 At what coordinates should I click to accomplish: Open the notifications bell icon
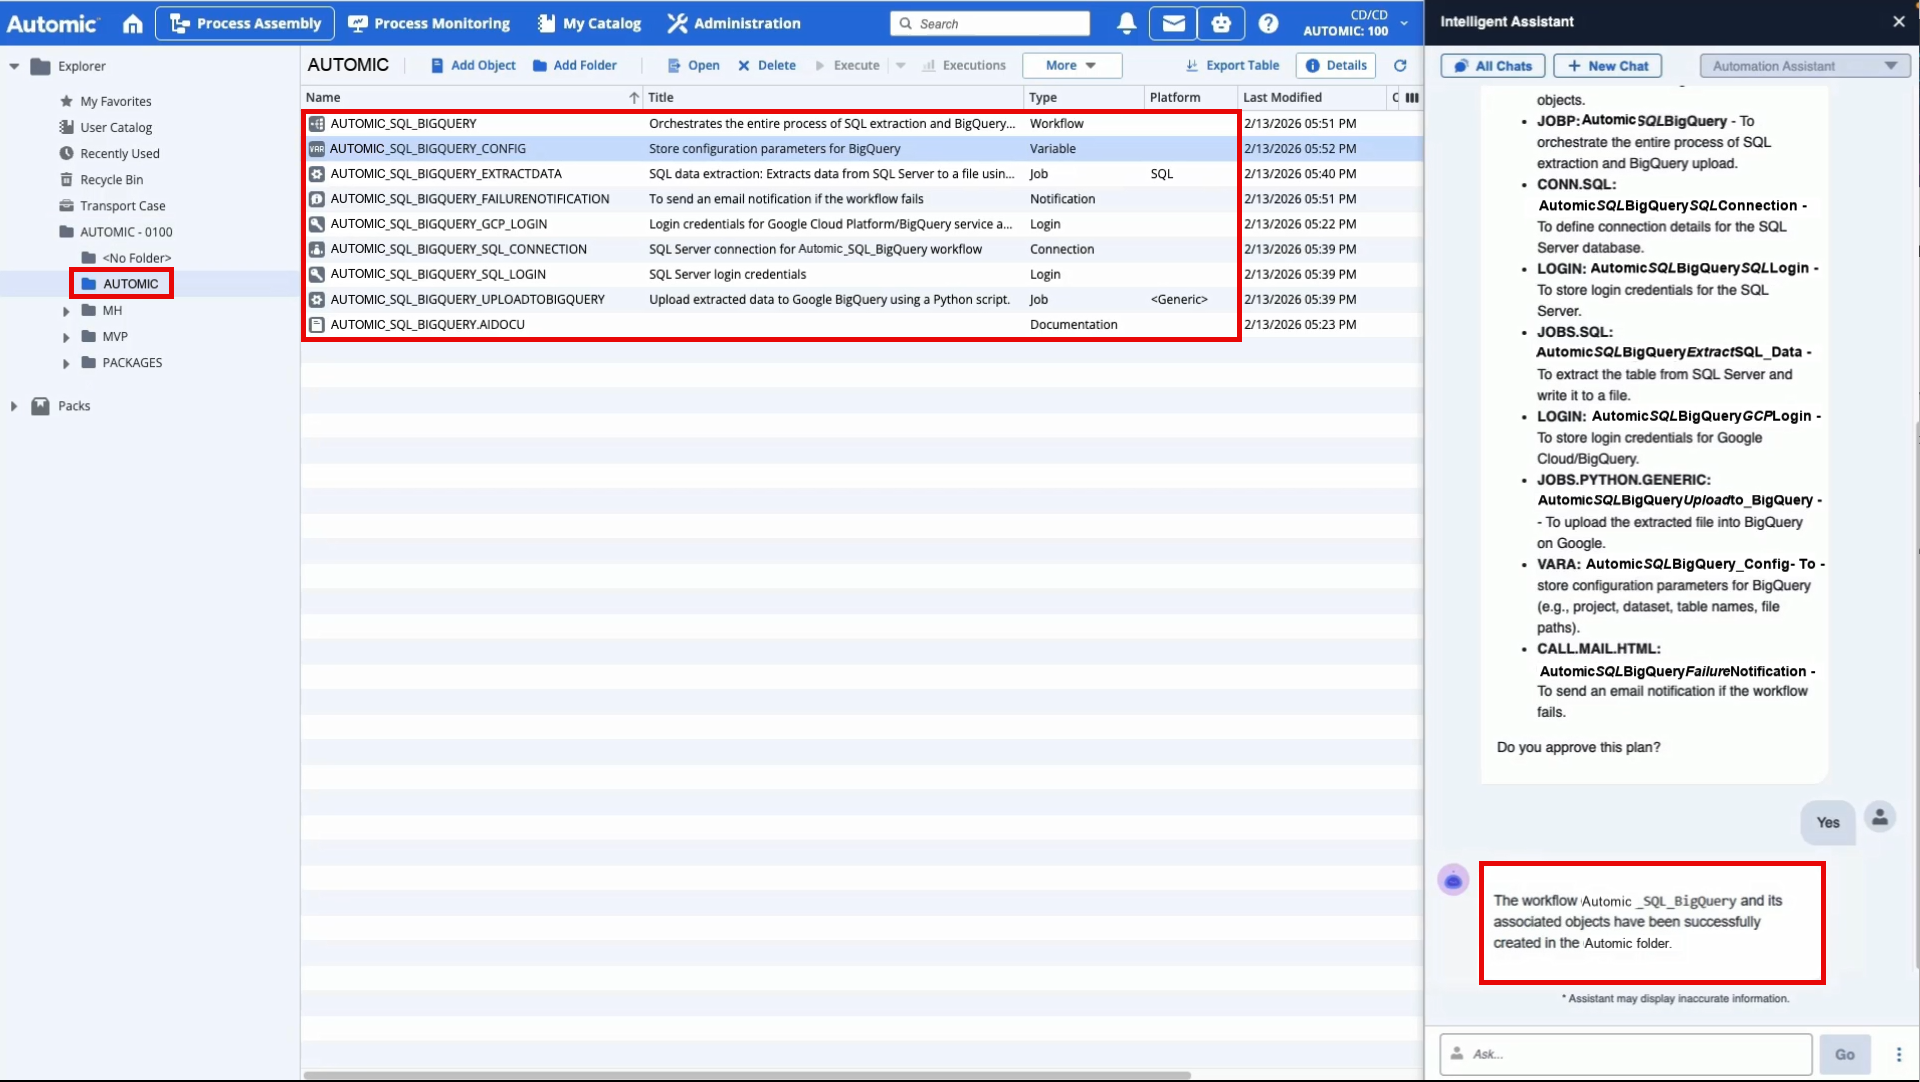1126,23
